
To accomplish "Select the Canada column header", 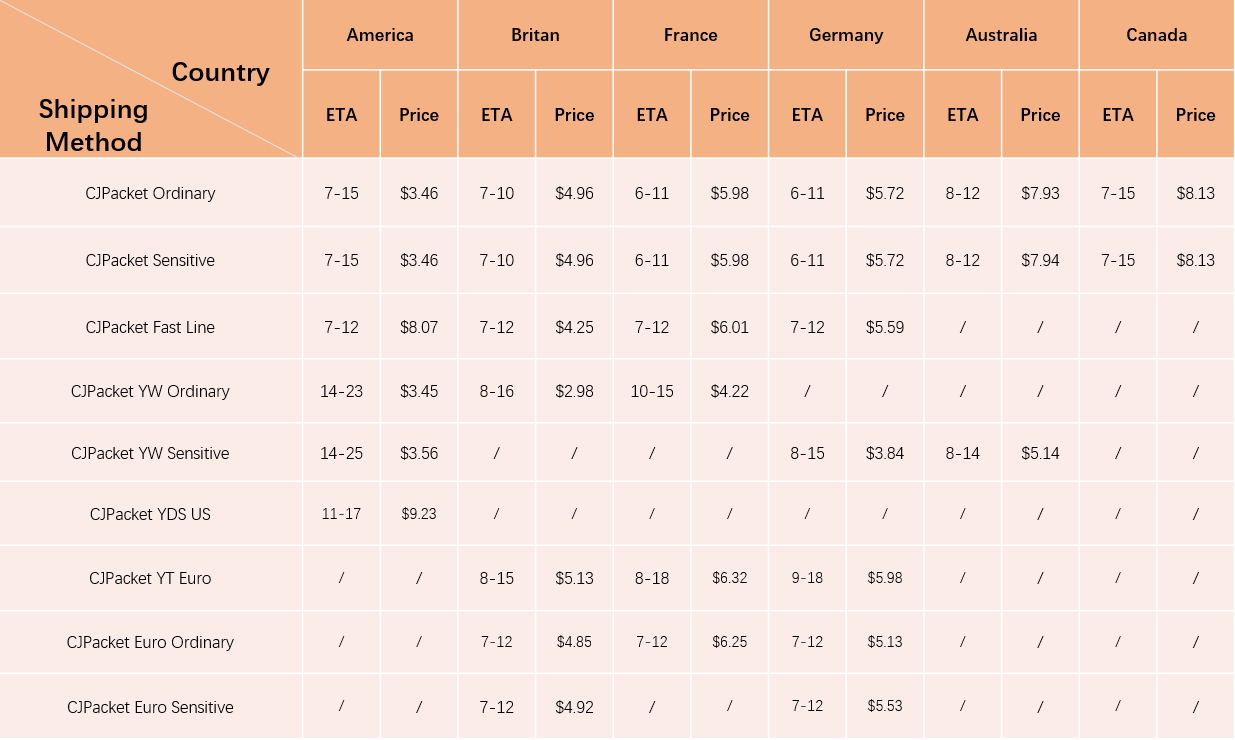I will tap(1156, 35).
